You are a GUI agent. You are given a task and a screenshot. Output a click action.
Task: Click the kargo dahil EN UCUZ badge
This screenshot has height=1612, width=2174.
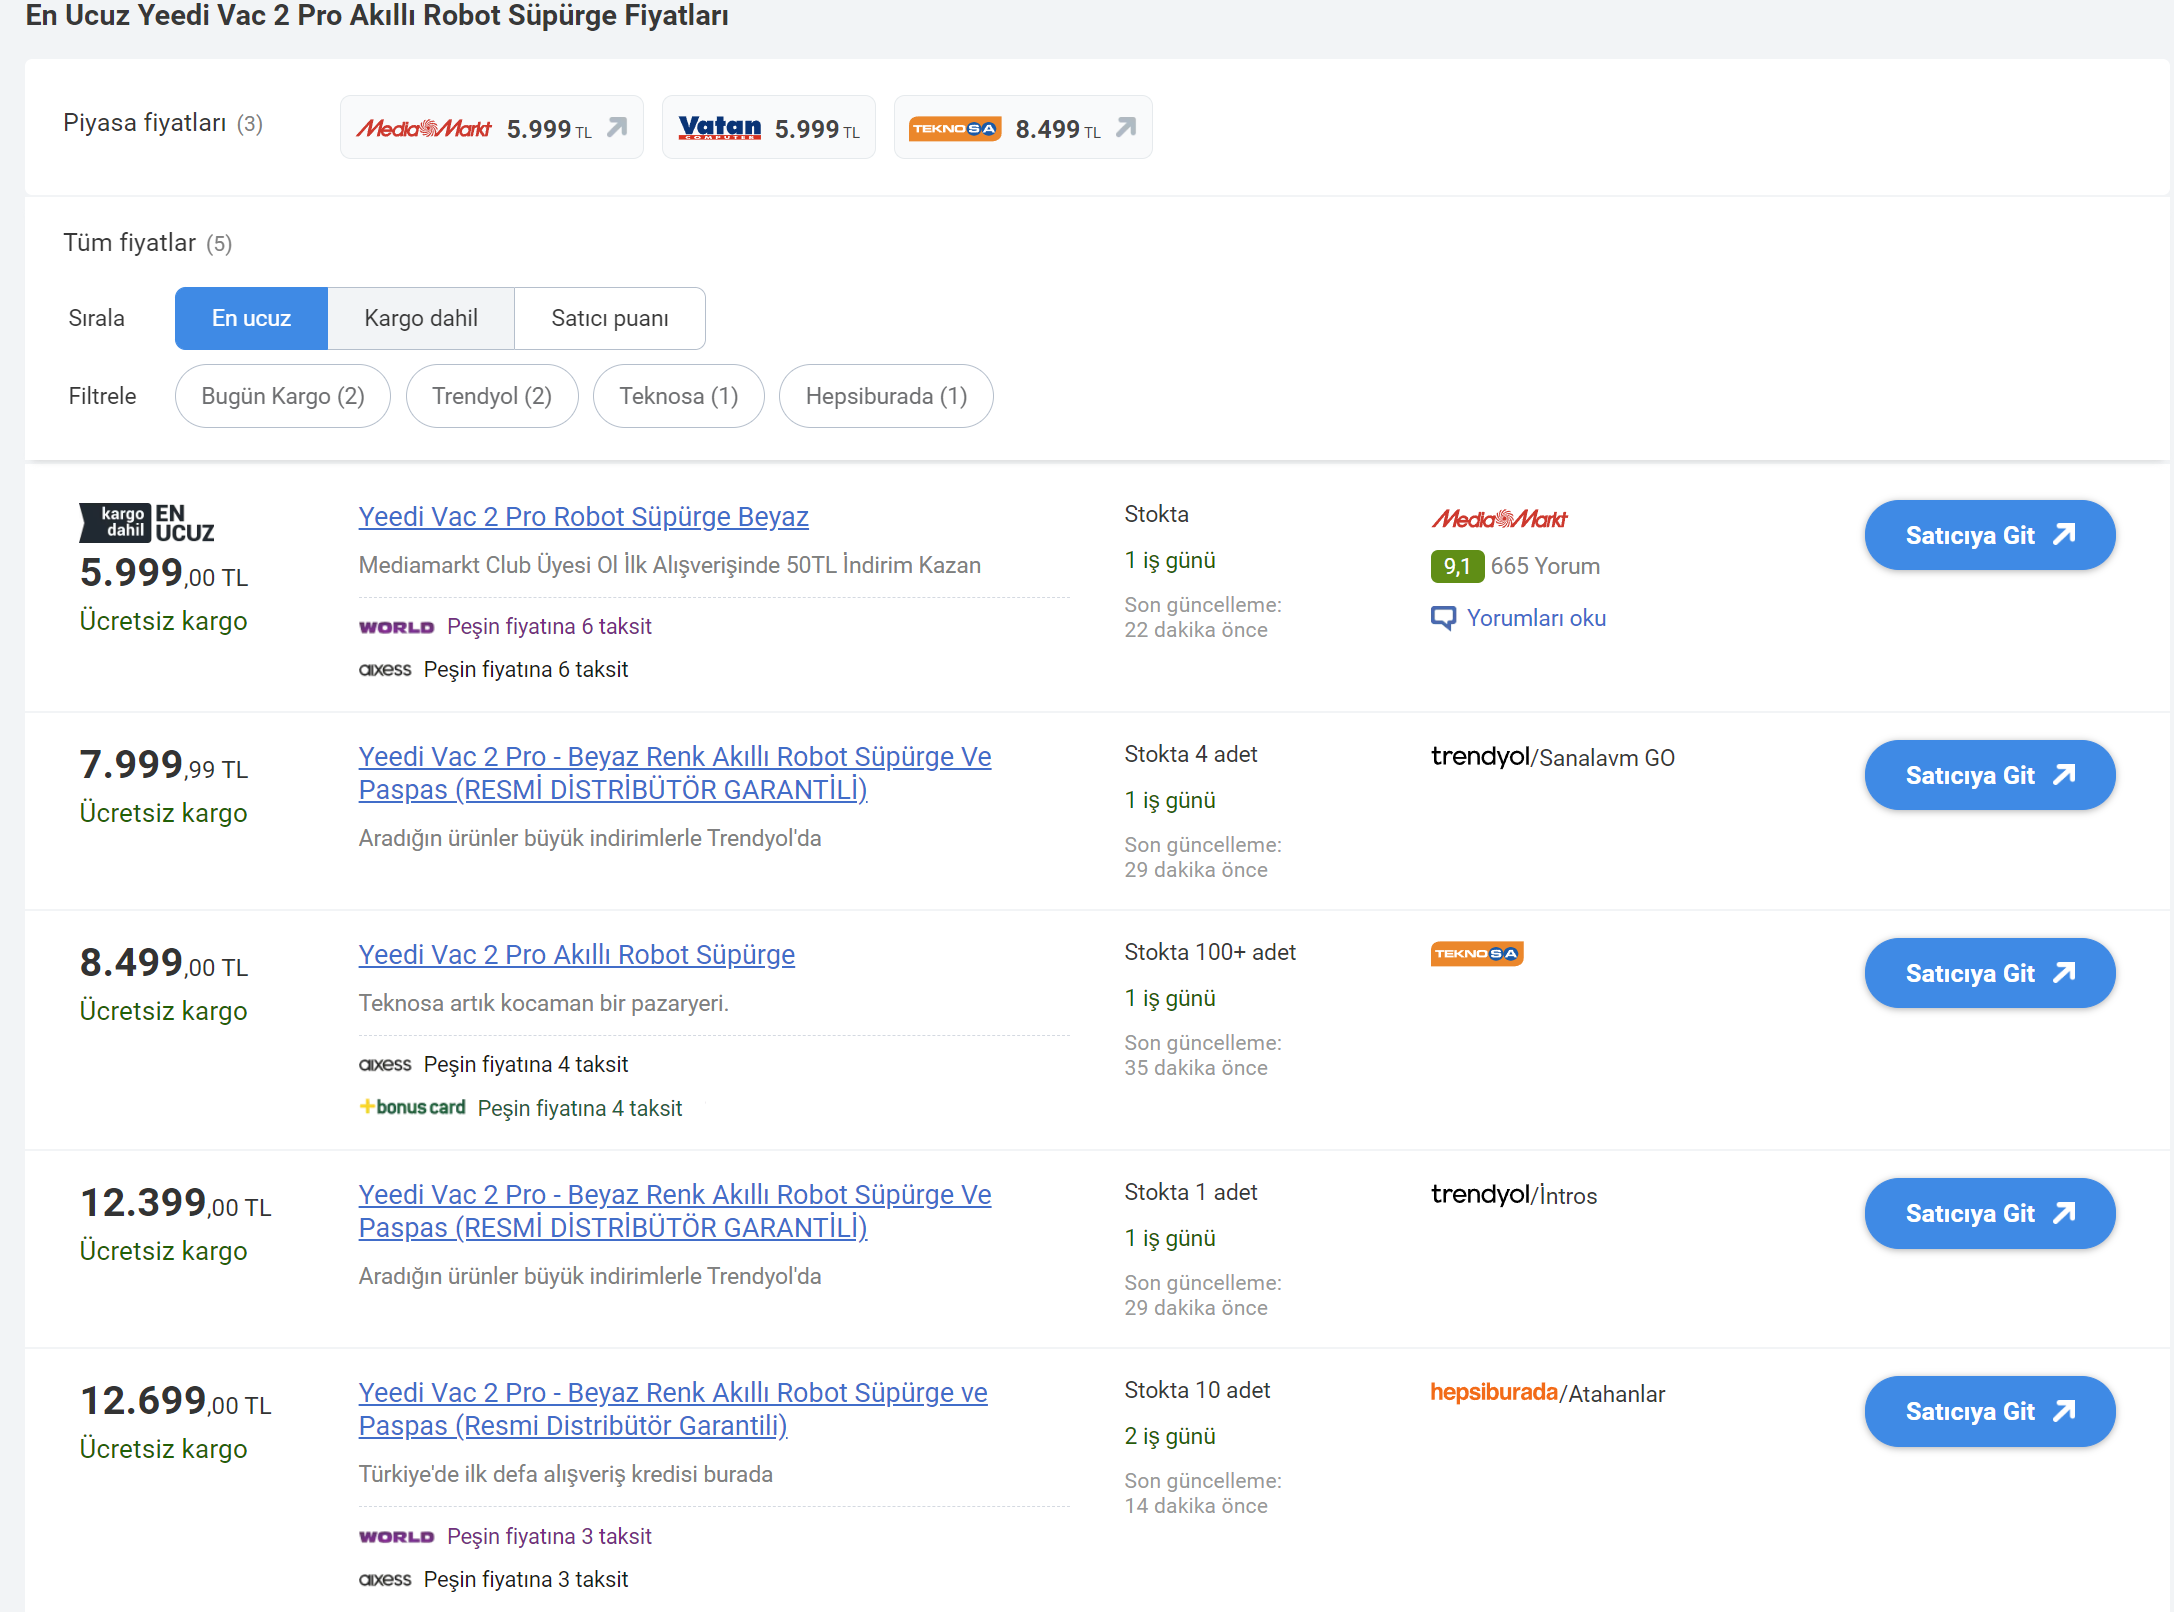click(147, 523)
